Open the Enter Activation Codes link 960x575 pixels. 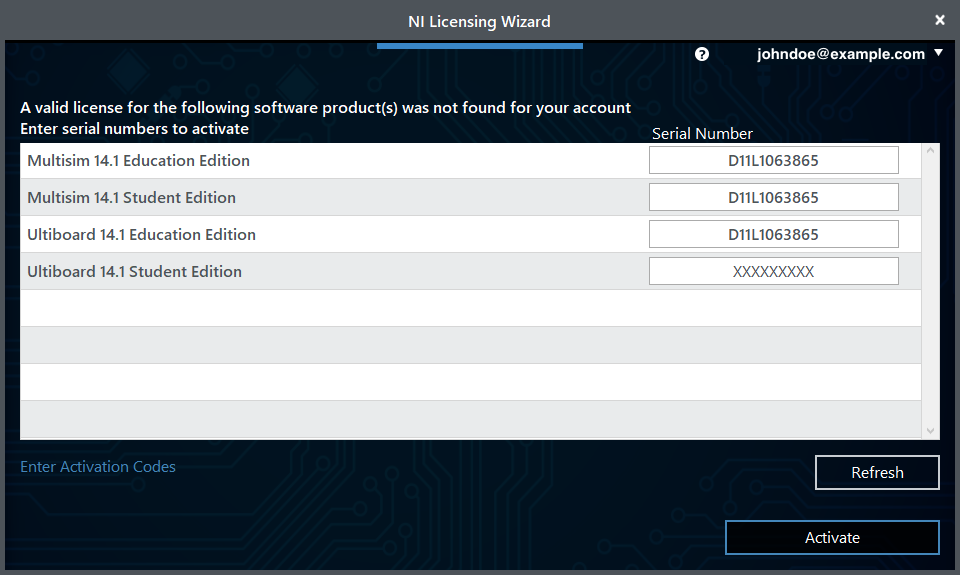(x=98, y=467)
